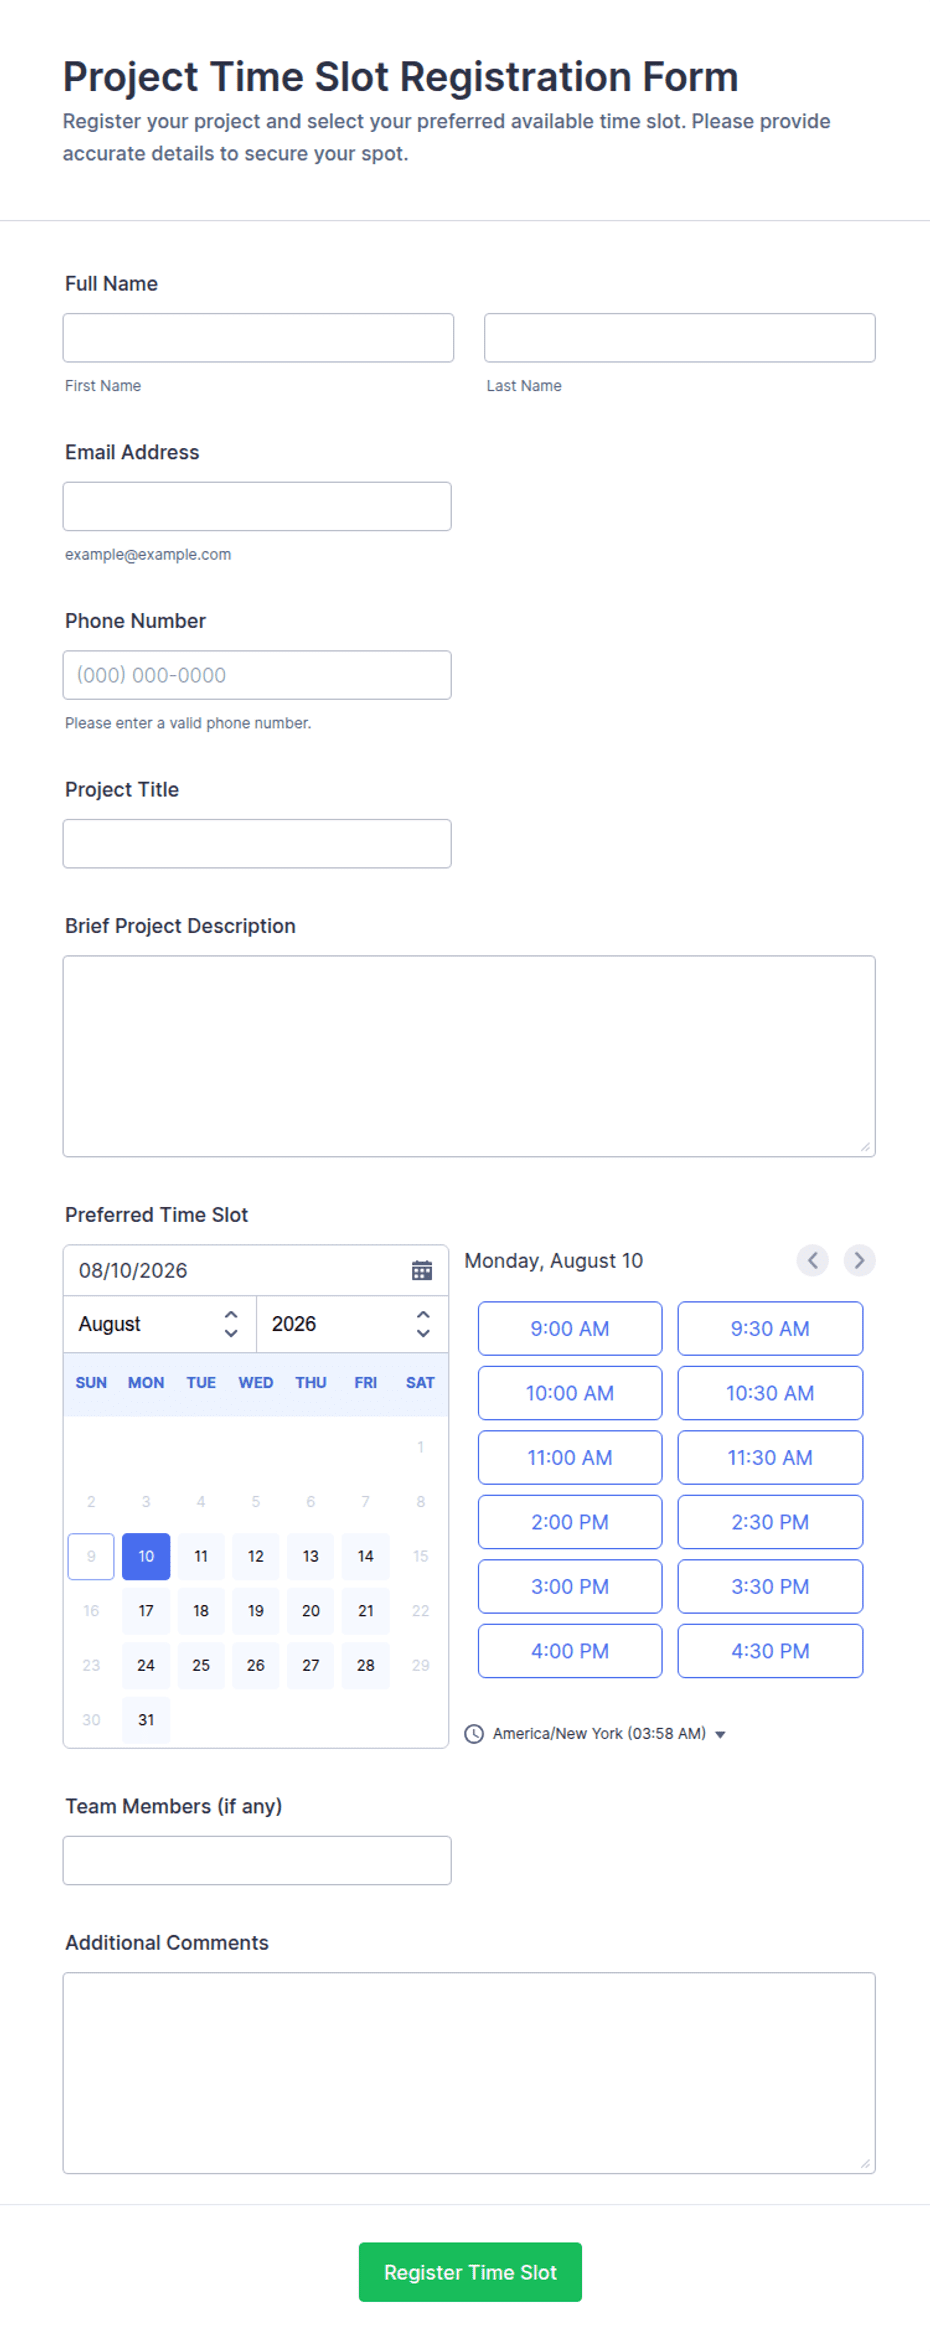Screen dimensions: 930x2351
Task: Pick the 4:30 PM time slot
Action: [770, 1651]
